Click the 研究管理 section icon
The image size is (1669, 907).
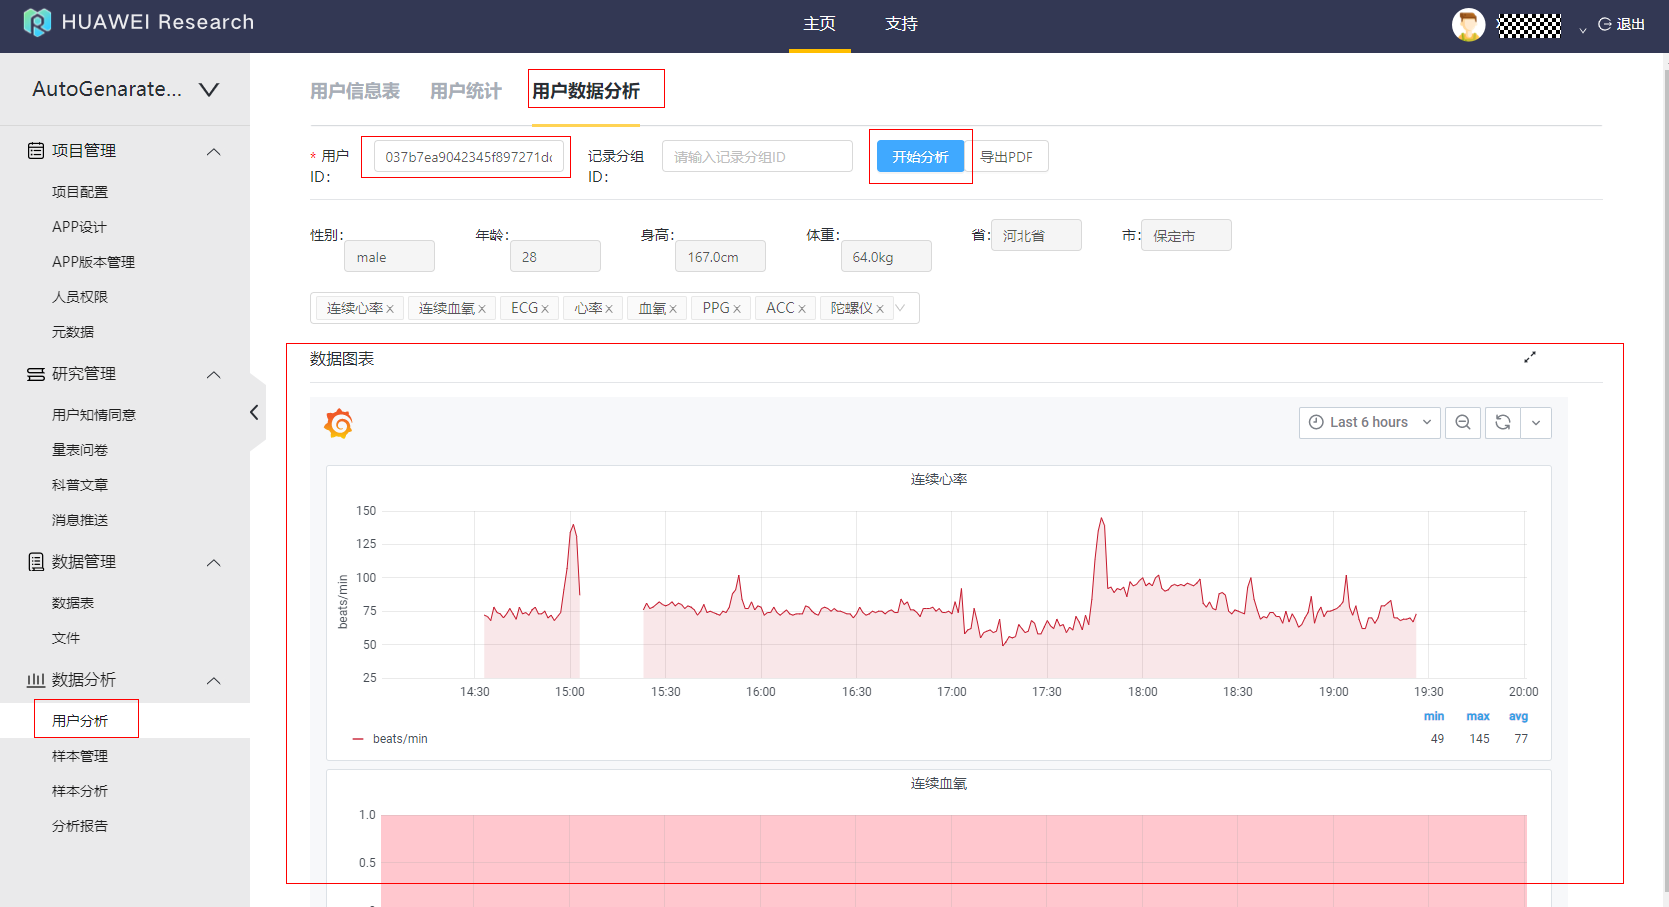tap(36, 374)
